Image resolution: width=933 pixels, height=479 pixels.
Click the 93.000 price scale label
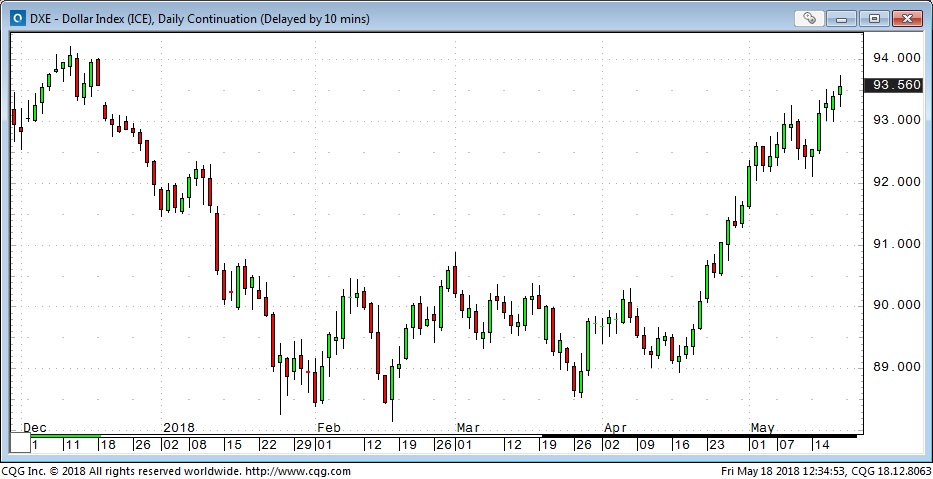click(x=896, y=120)
